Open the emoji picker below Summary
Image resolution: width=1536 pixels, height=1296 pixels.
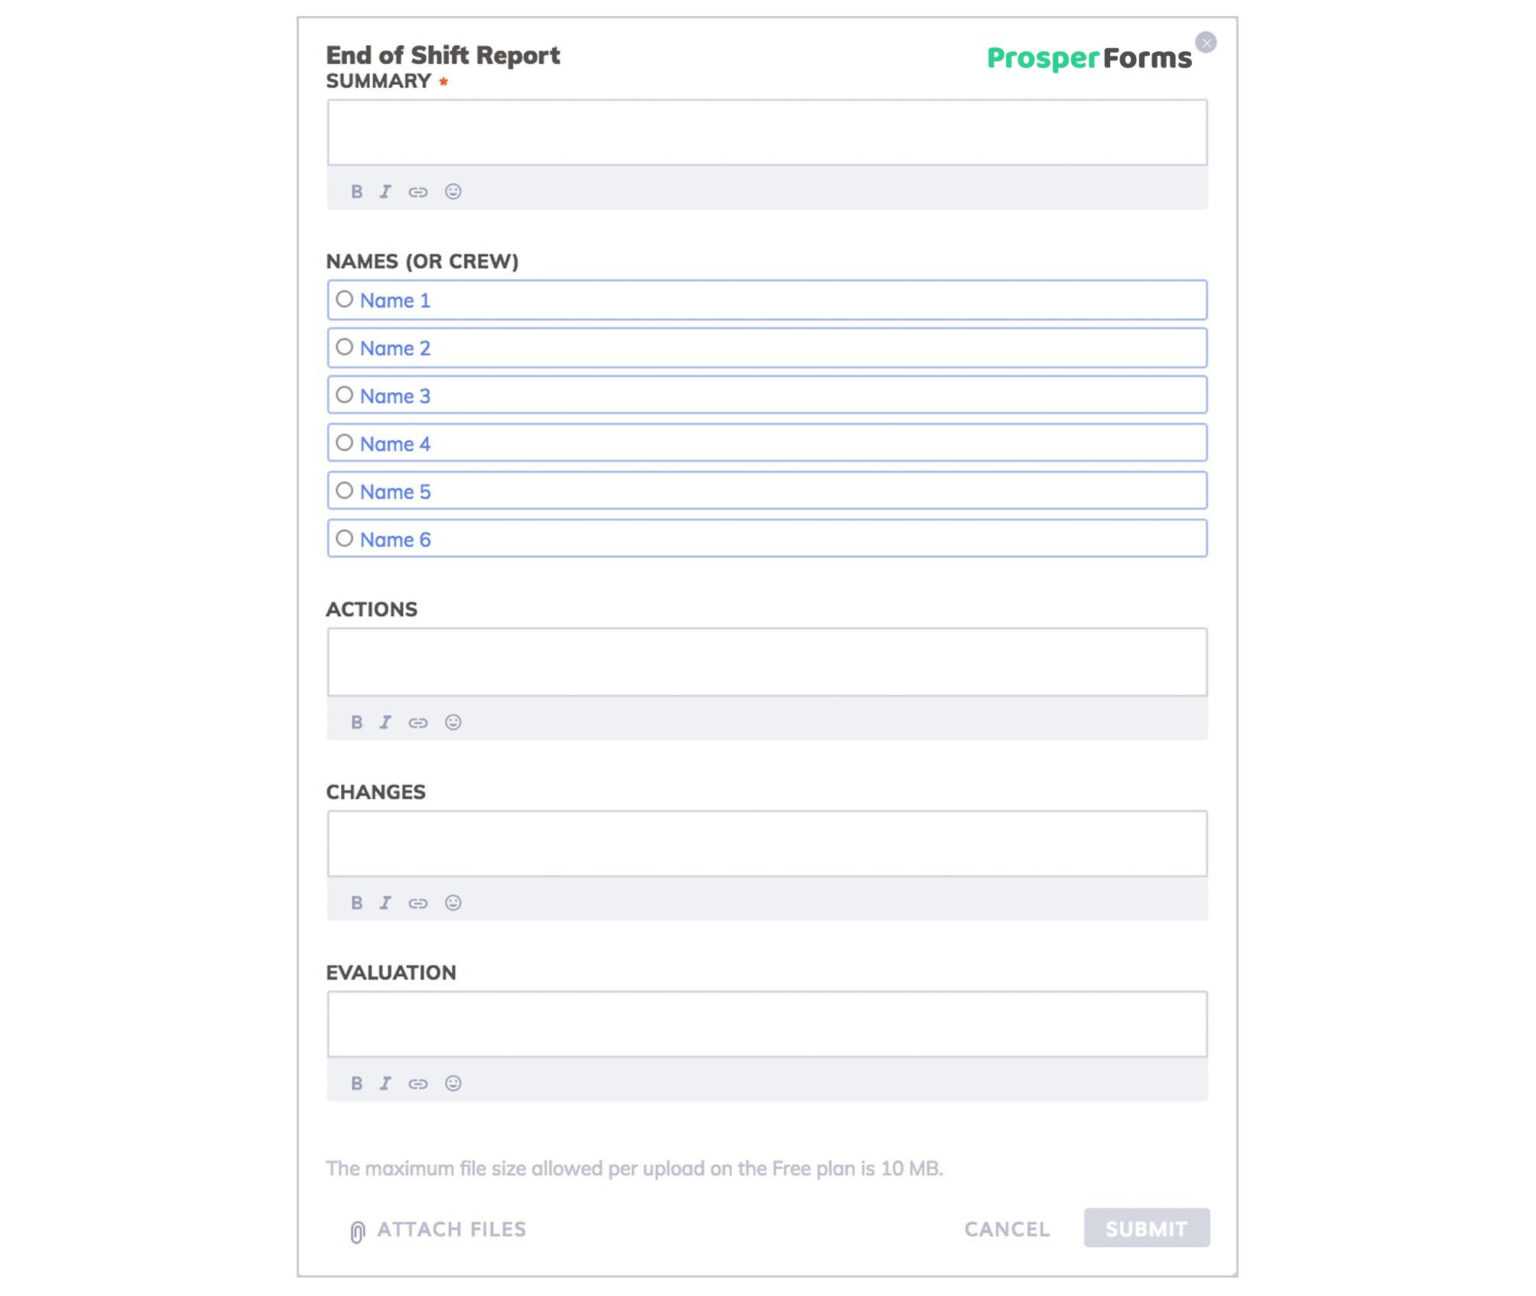452,192
